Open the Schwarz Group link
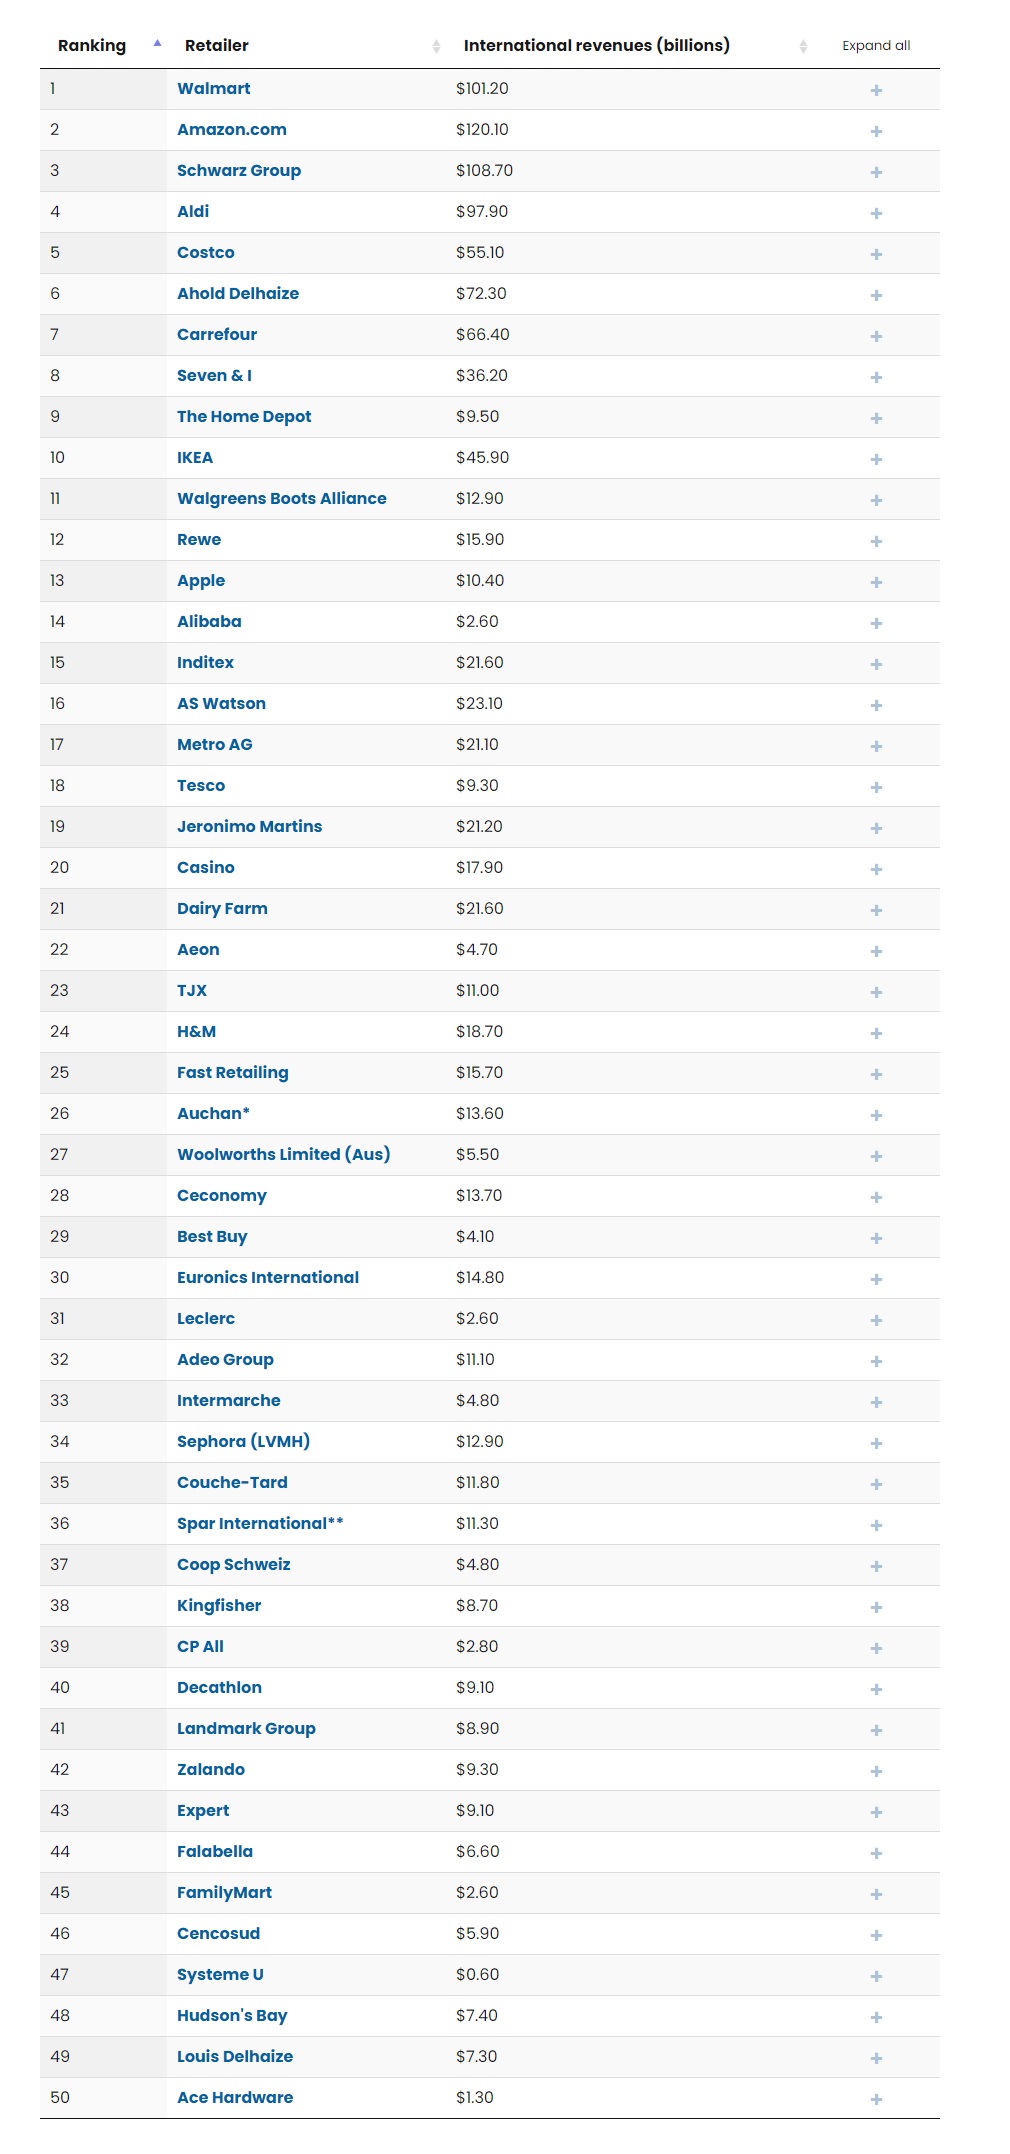Image resolution: width=1010 pixels, height=2154 pixels. [x=239, y=170]
